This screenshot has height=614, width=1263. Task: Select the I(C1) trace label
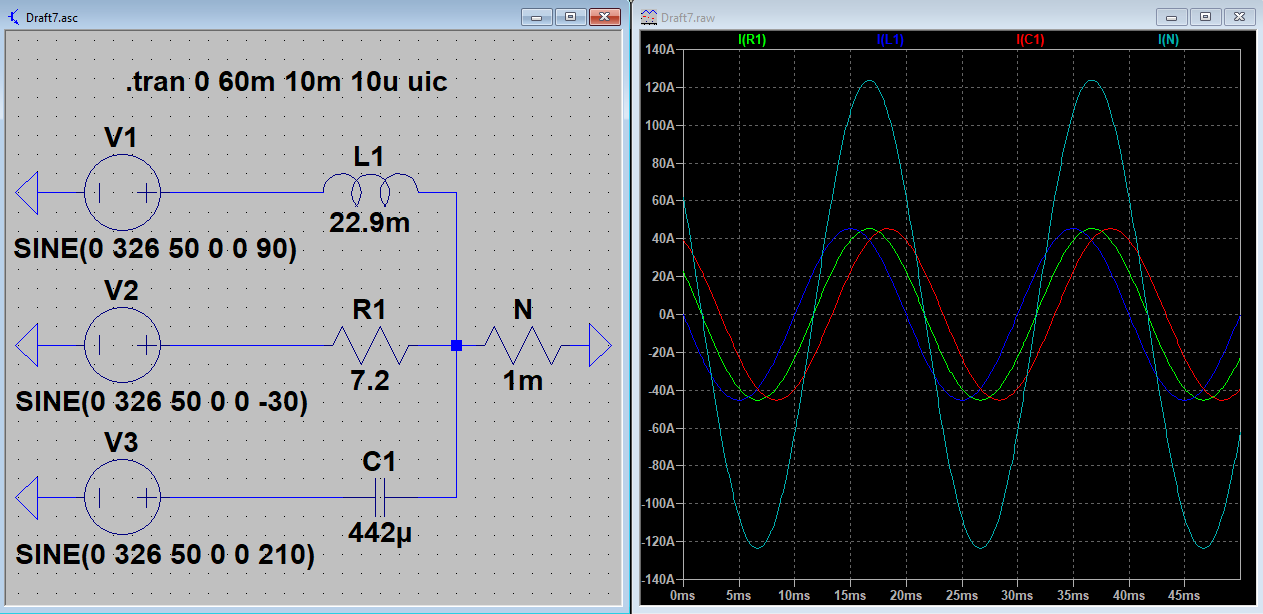(1031, 39)
